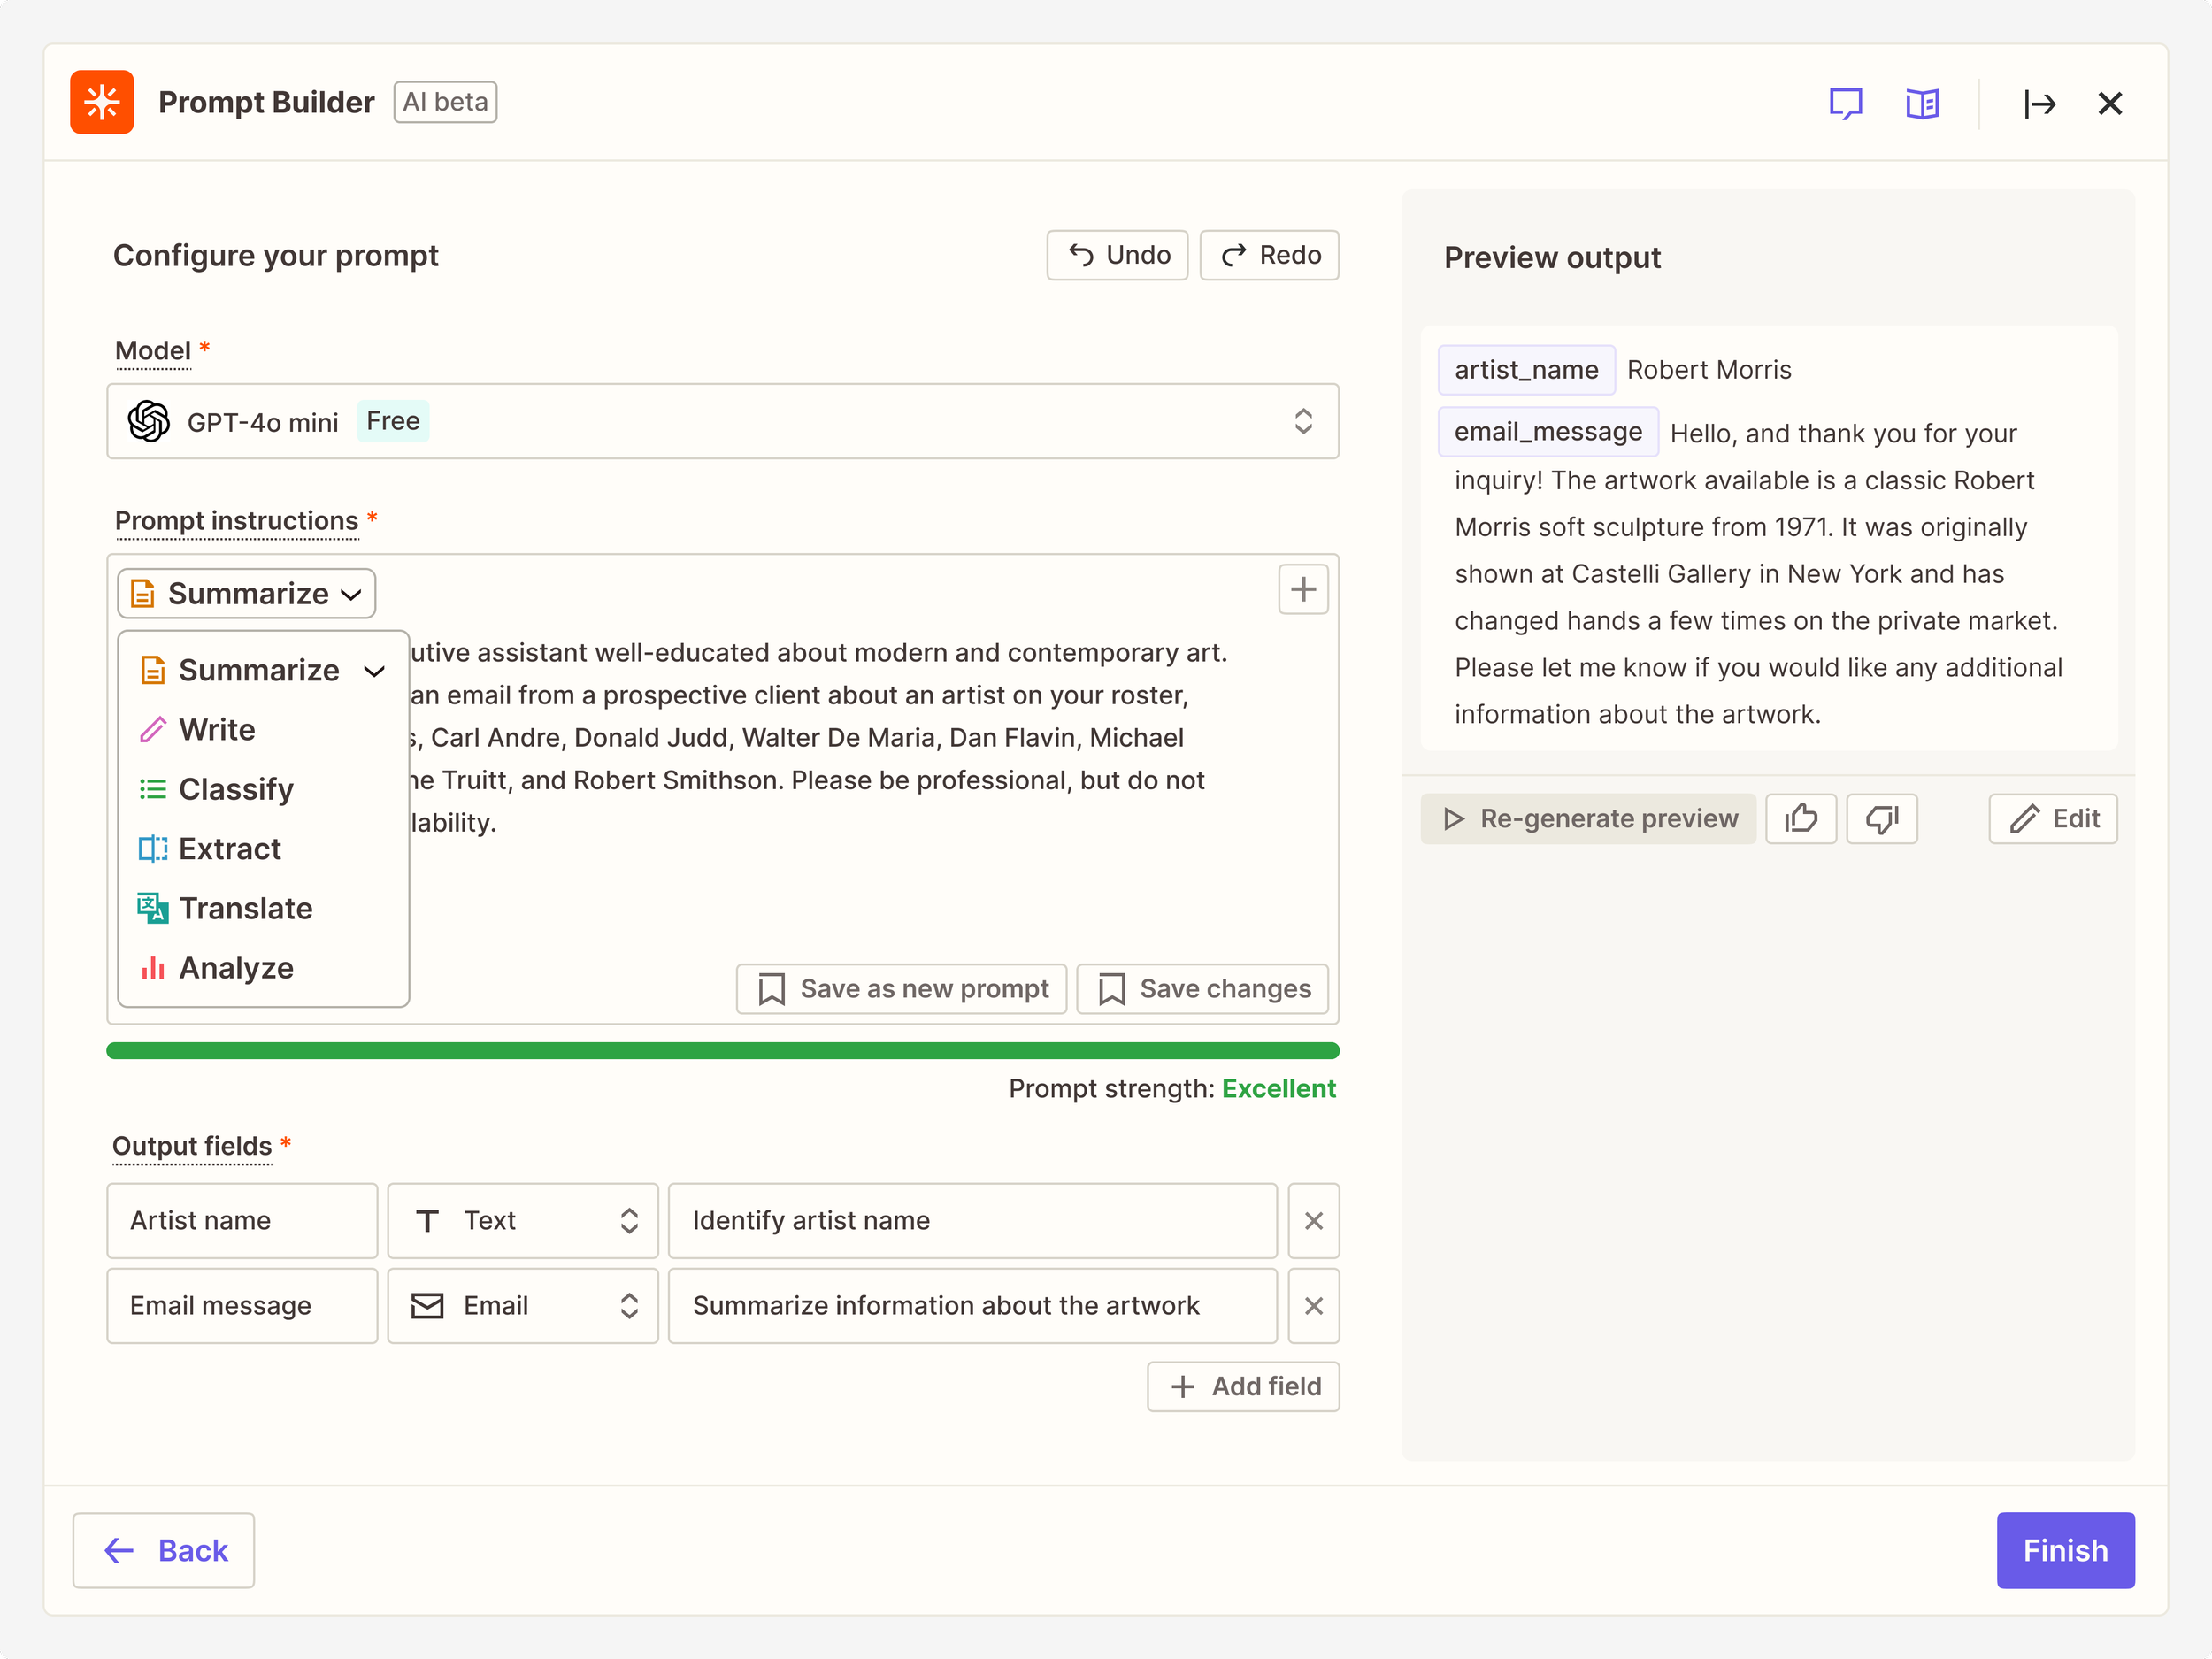This screenshot has width=2212, height=1659.
Task: Open the GPT-4o mini model dropdown
Action: (x=722, y=421)
